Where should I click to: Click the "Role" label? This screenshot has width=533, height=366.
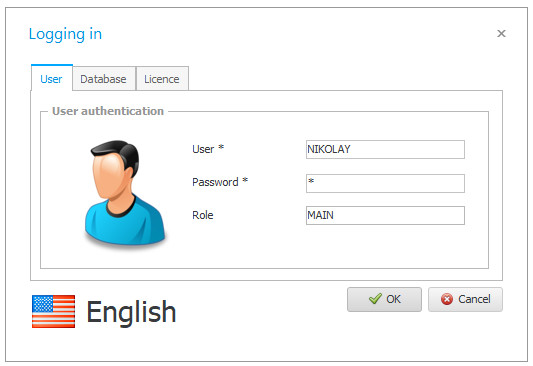pyautogui.click(x=203, y=215)
